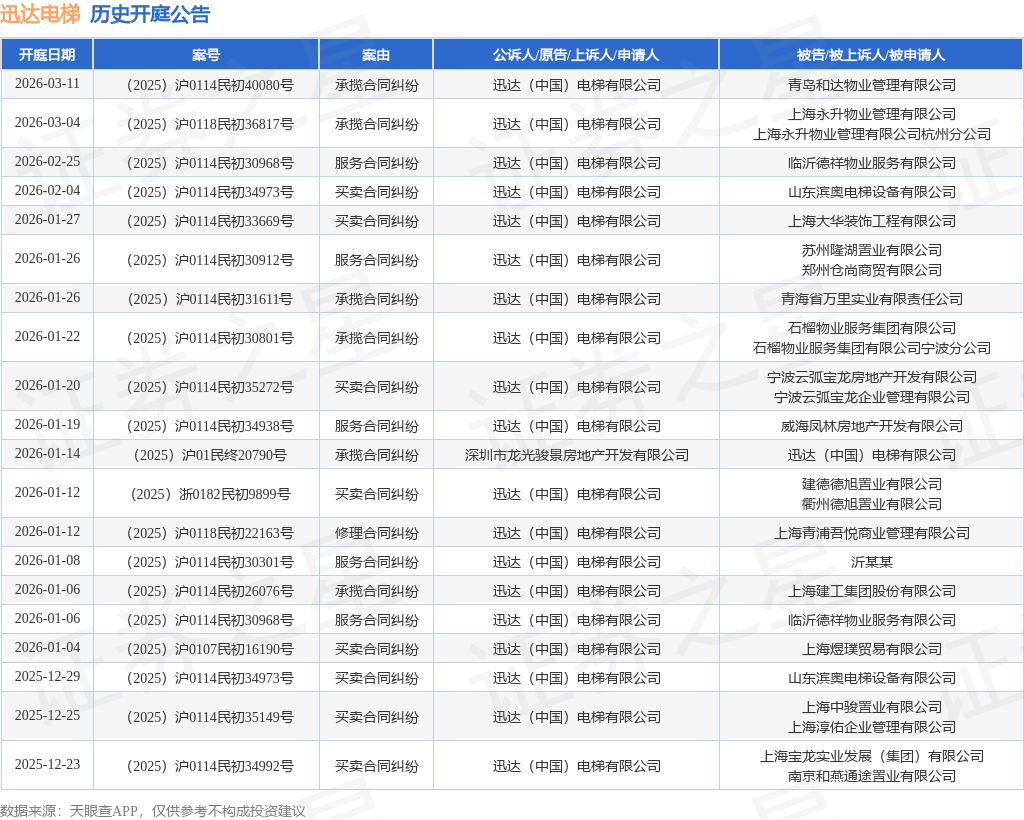
Task: Click the date 2026-01-27
Action: coord(47,219)
